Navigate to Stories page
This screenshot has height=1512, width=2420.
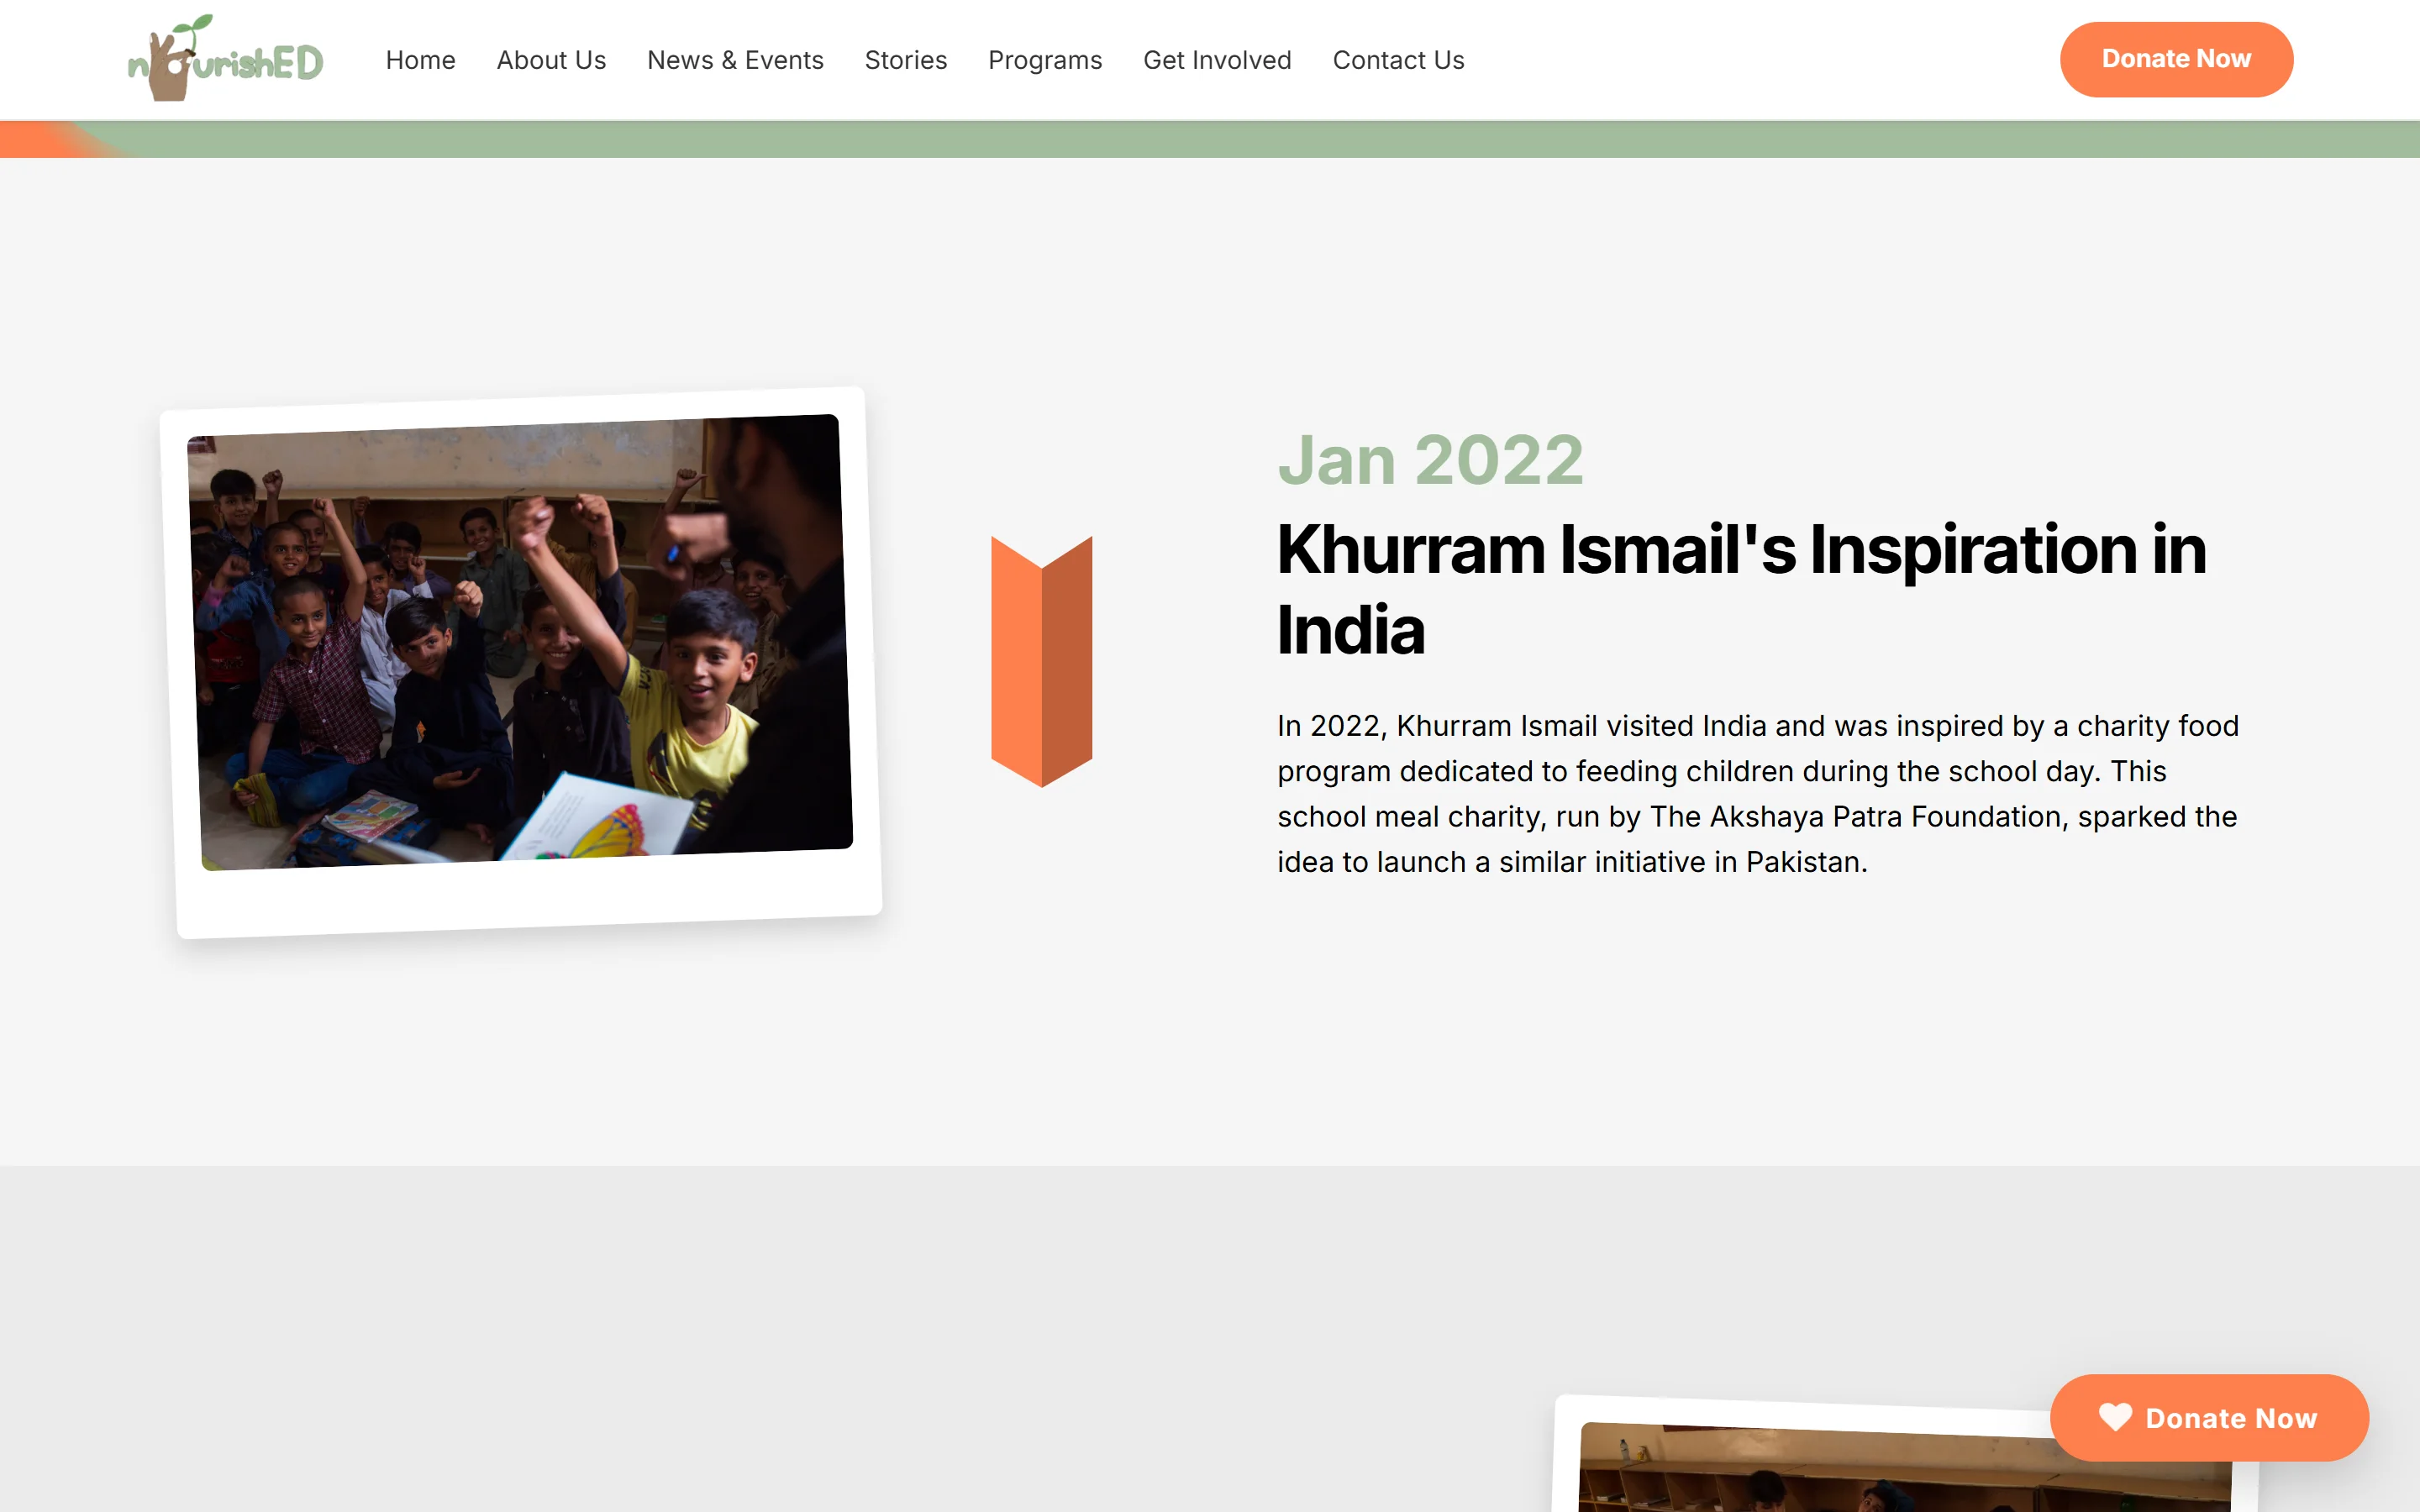905,60
